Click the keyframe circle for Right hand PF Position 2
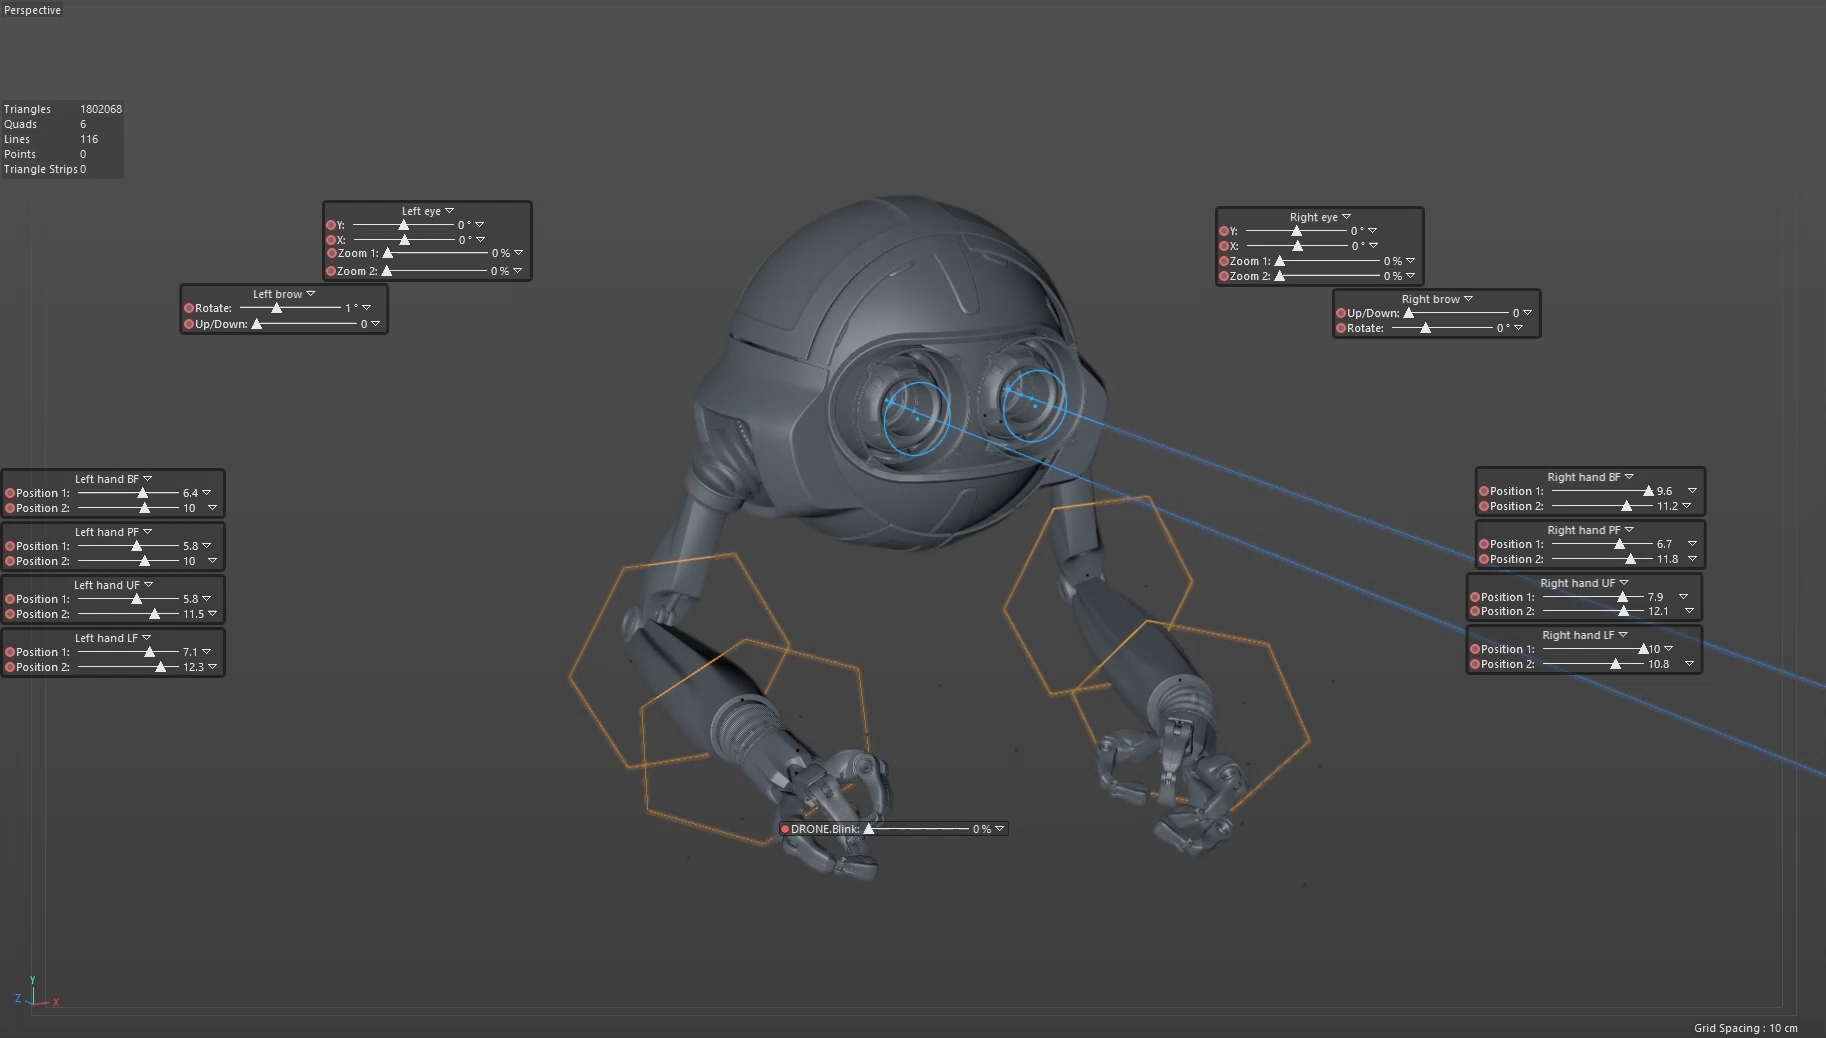 [x=1483, y=560]
